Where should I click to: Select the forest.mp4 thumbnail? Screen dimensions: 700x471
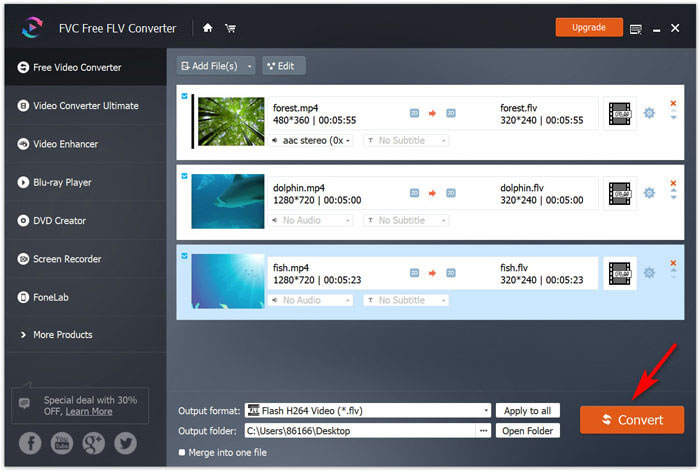tap(231, 121)
